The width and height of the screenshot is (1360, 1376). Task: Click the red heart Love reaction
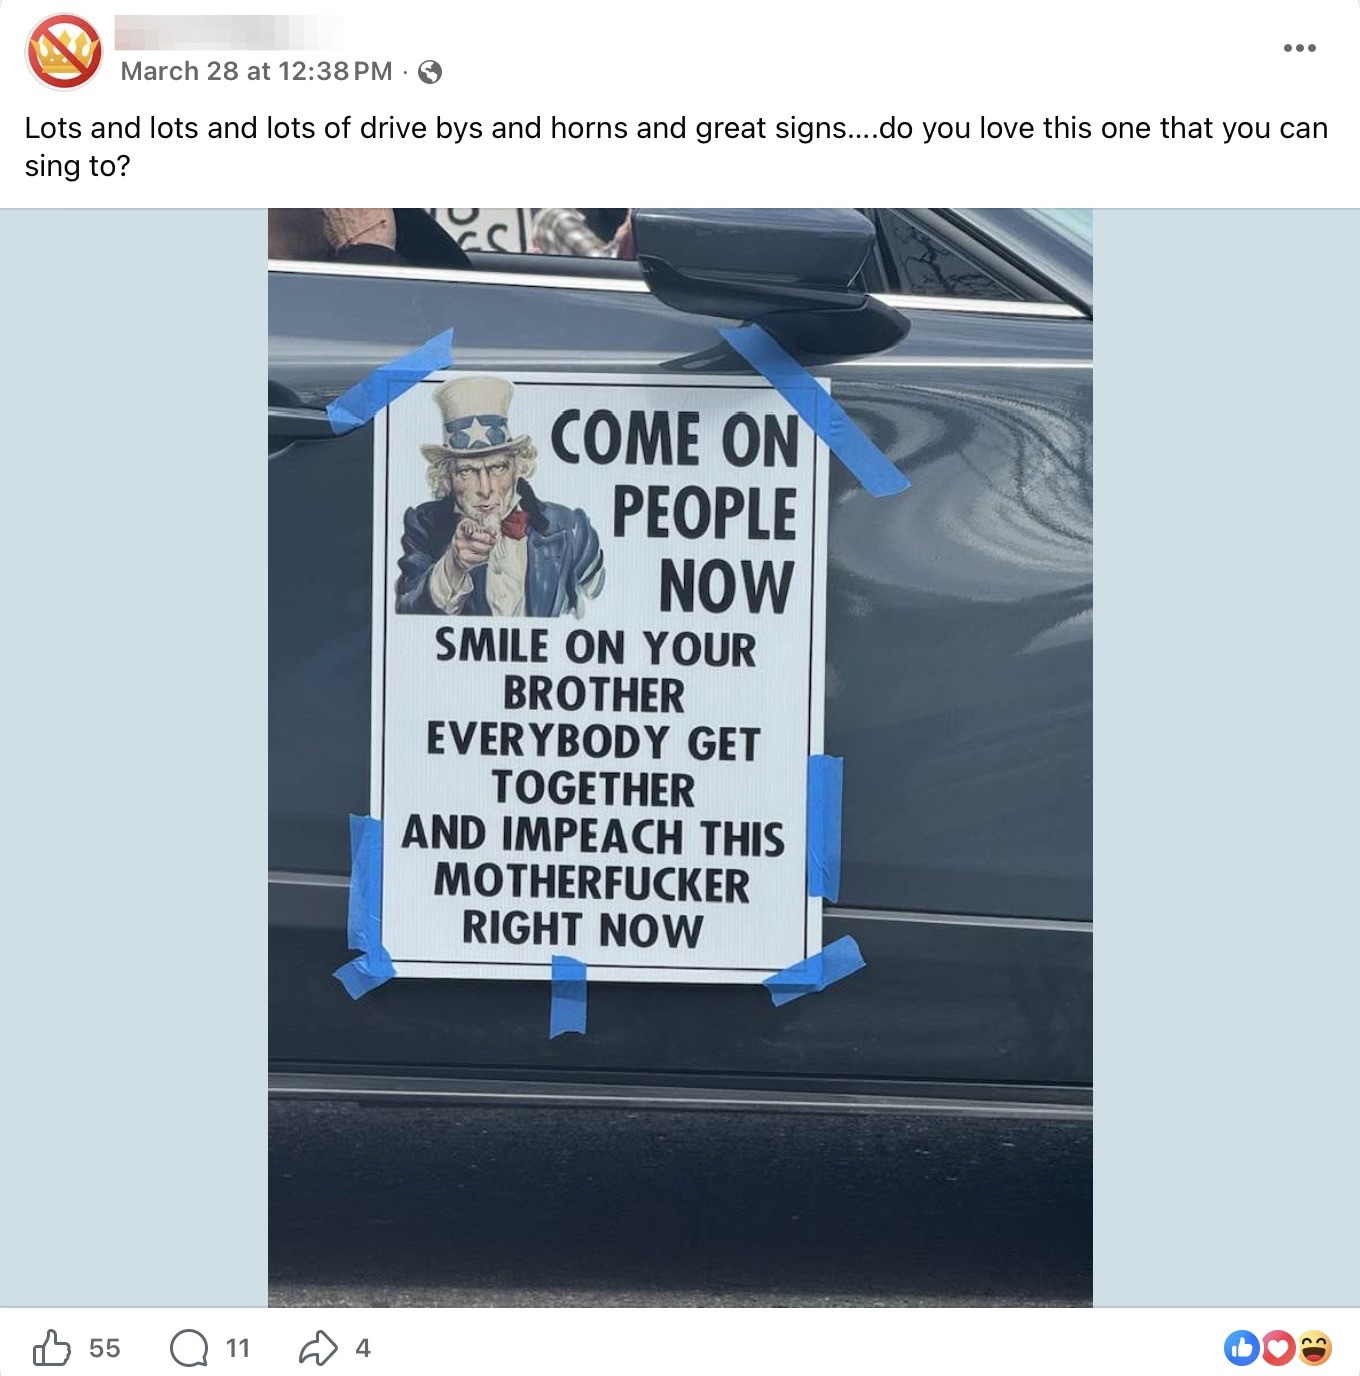click(1278, 1348)
